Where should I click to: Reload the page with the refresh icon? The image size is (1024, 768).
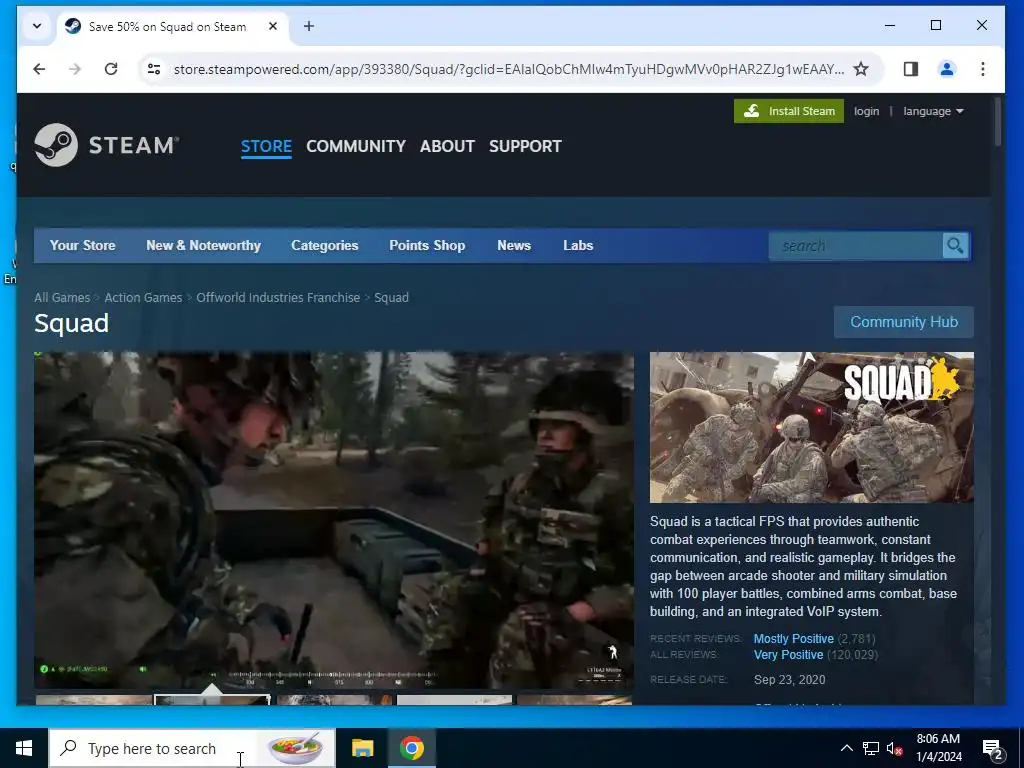pos(111,69)
